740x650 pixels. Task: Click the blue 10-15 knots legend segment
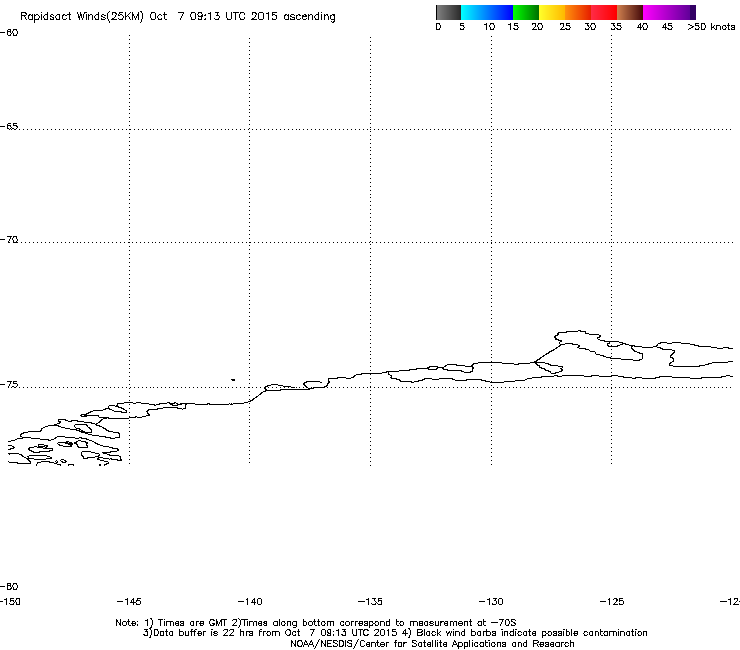tap(500, 12)
